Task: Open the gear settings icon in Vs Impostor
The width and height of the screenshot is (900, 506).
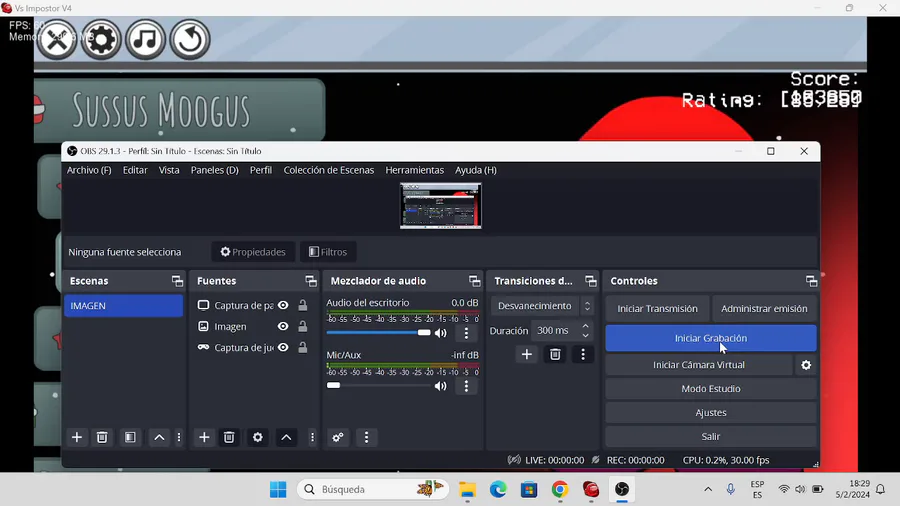Action: (101, 40)
